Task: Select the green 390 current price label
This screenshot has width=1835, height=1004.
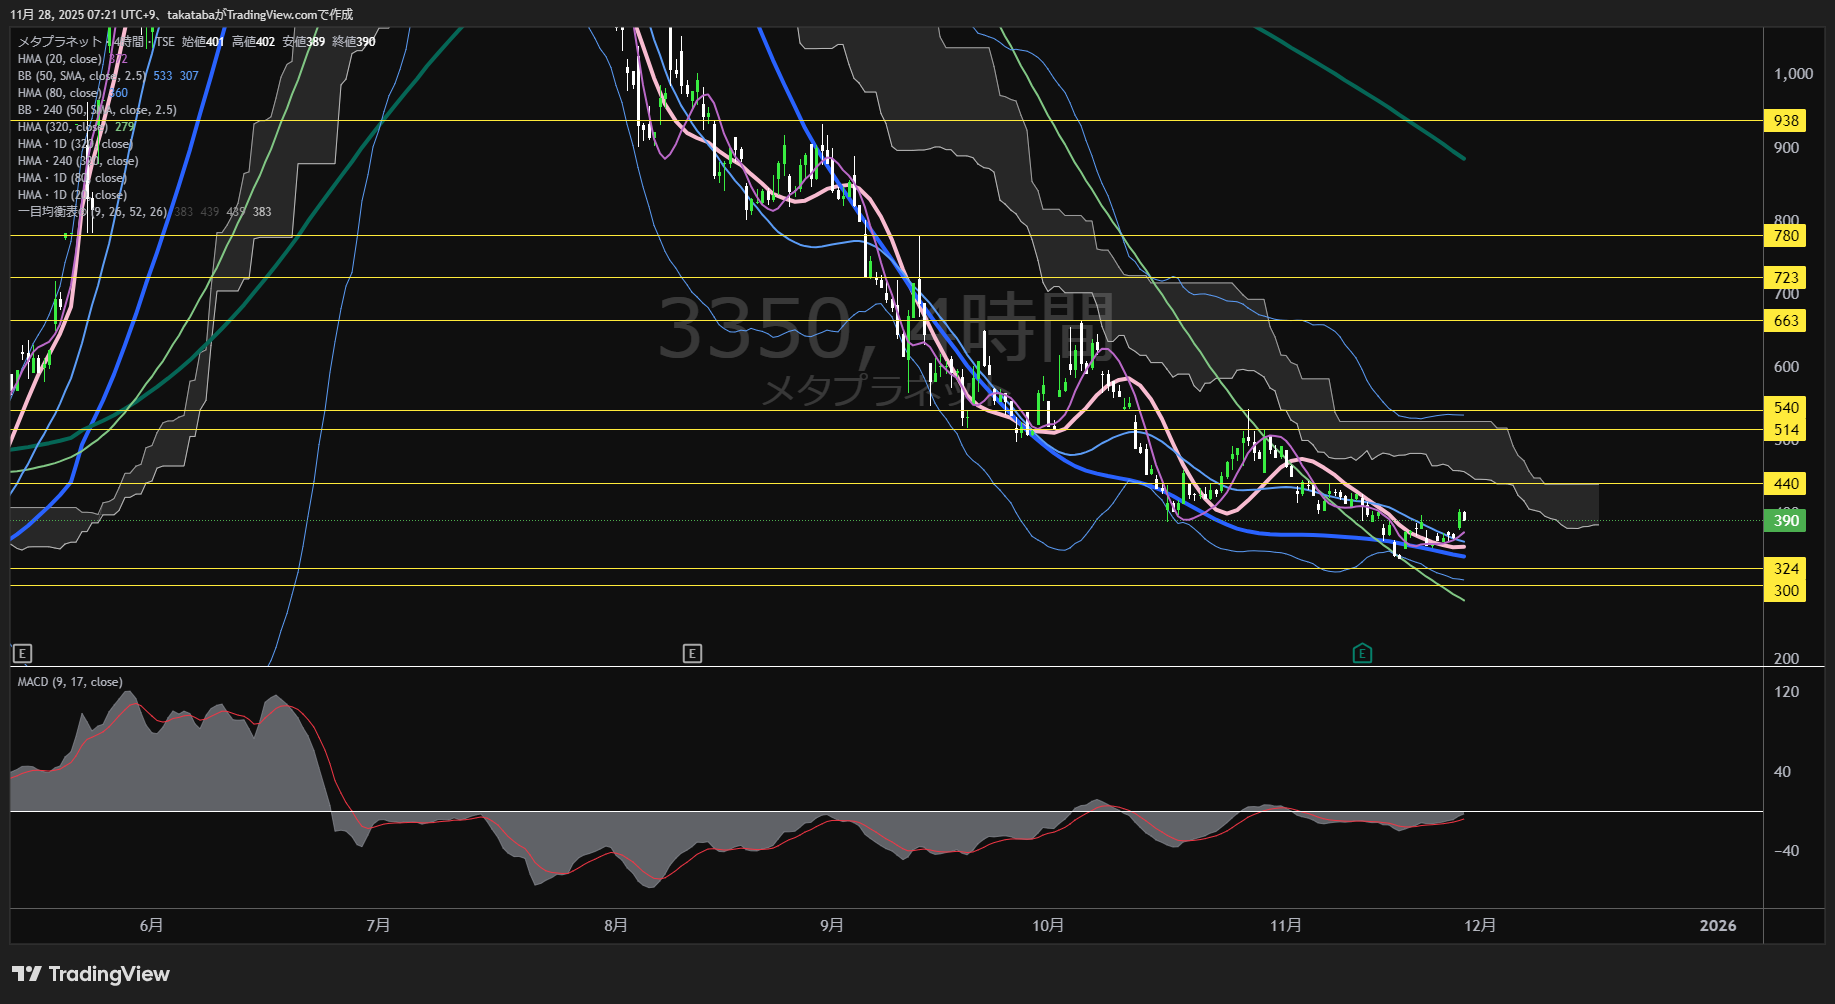Action: [1785, 520]
